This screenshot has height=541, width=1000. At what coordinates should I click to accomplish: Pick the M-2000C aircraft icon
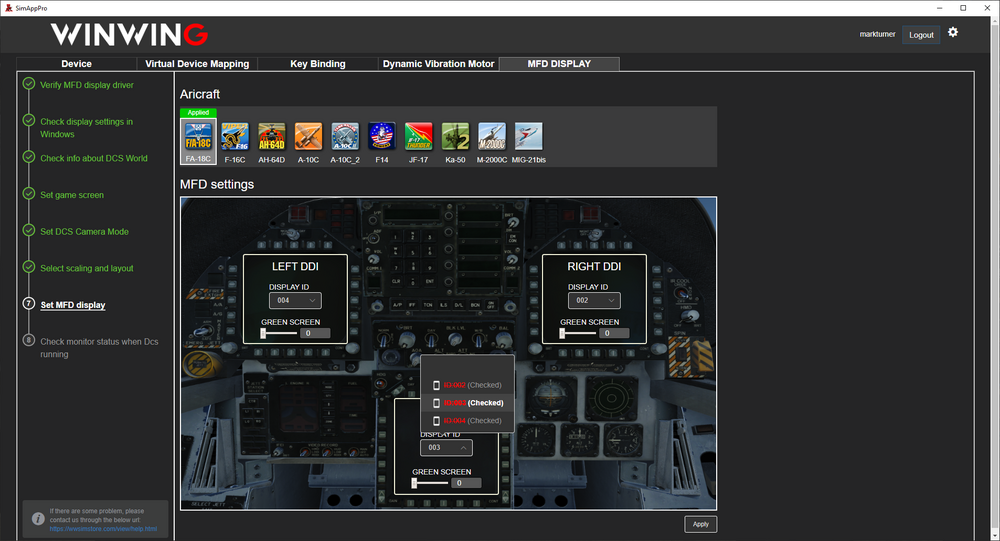pyautogui.click(x=491, y=137)
